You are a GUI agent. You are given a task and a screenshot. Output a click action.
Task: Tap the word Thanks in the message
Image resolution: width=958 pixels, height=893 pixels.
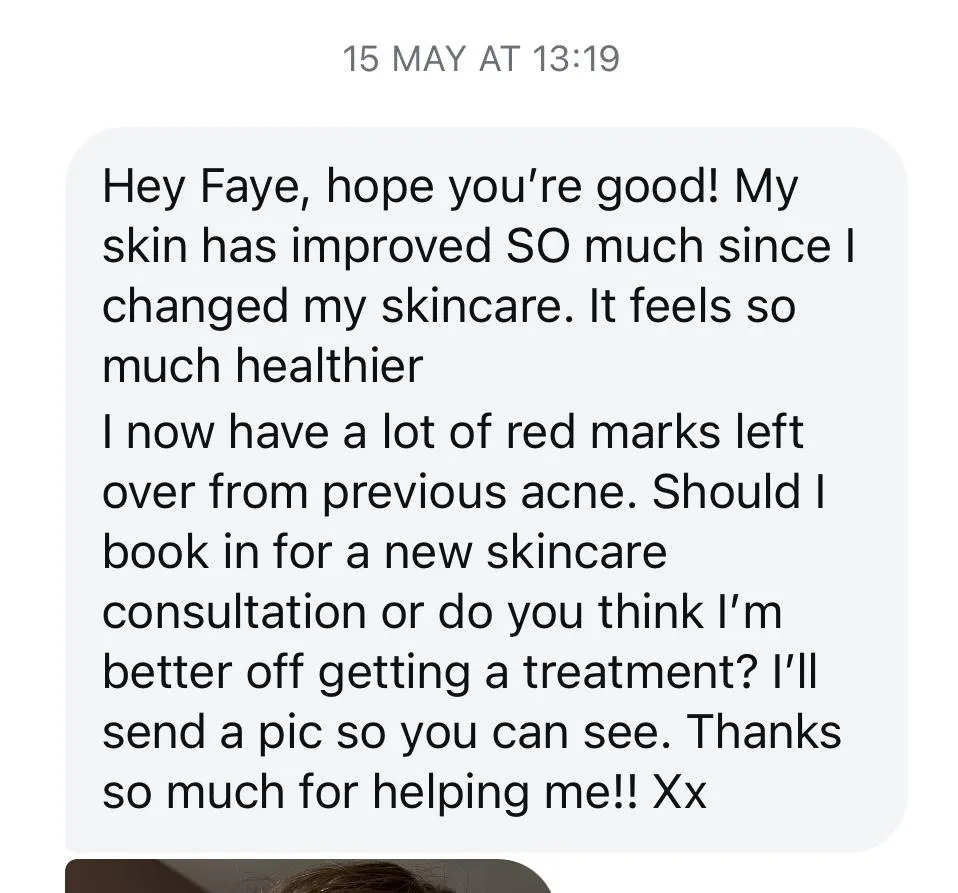coord(764,731)
